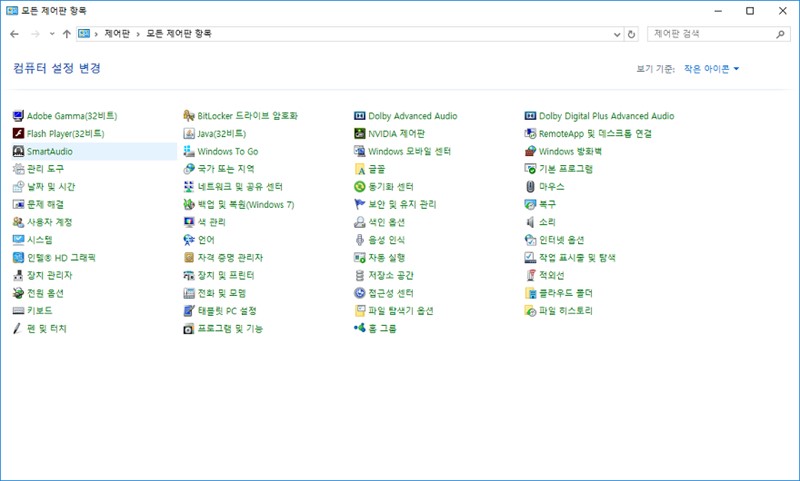Expand the chevron before 제어판 breadcrumb
Viewport: 800px width, 481px height.
click(x=96, y=34)
